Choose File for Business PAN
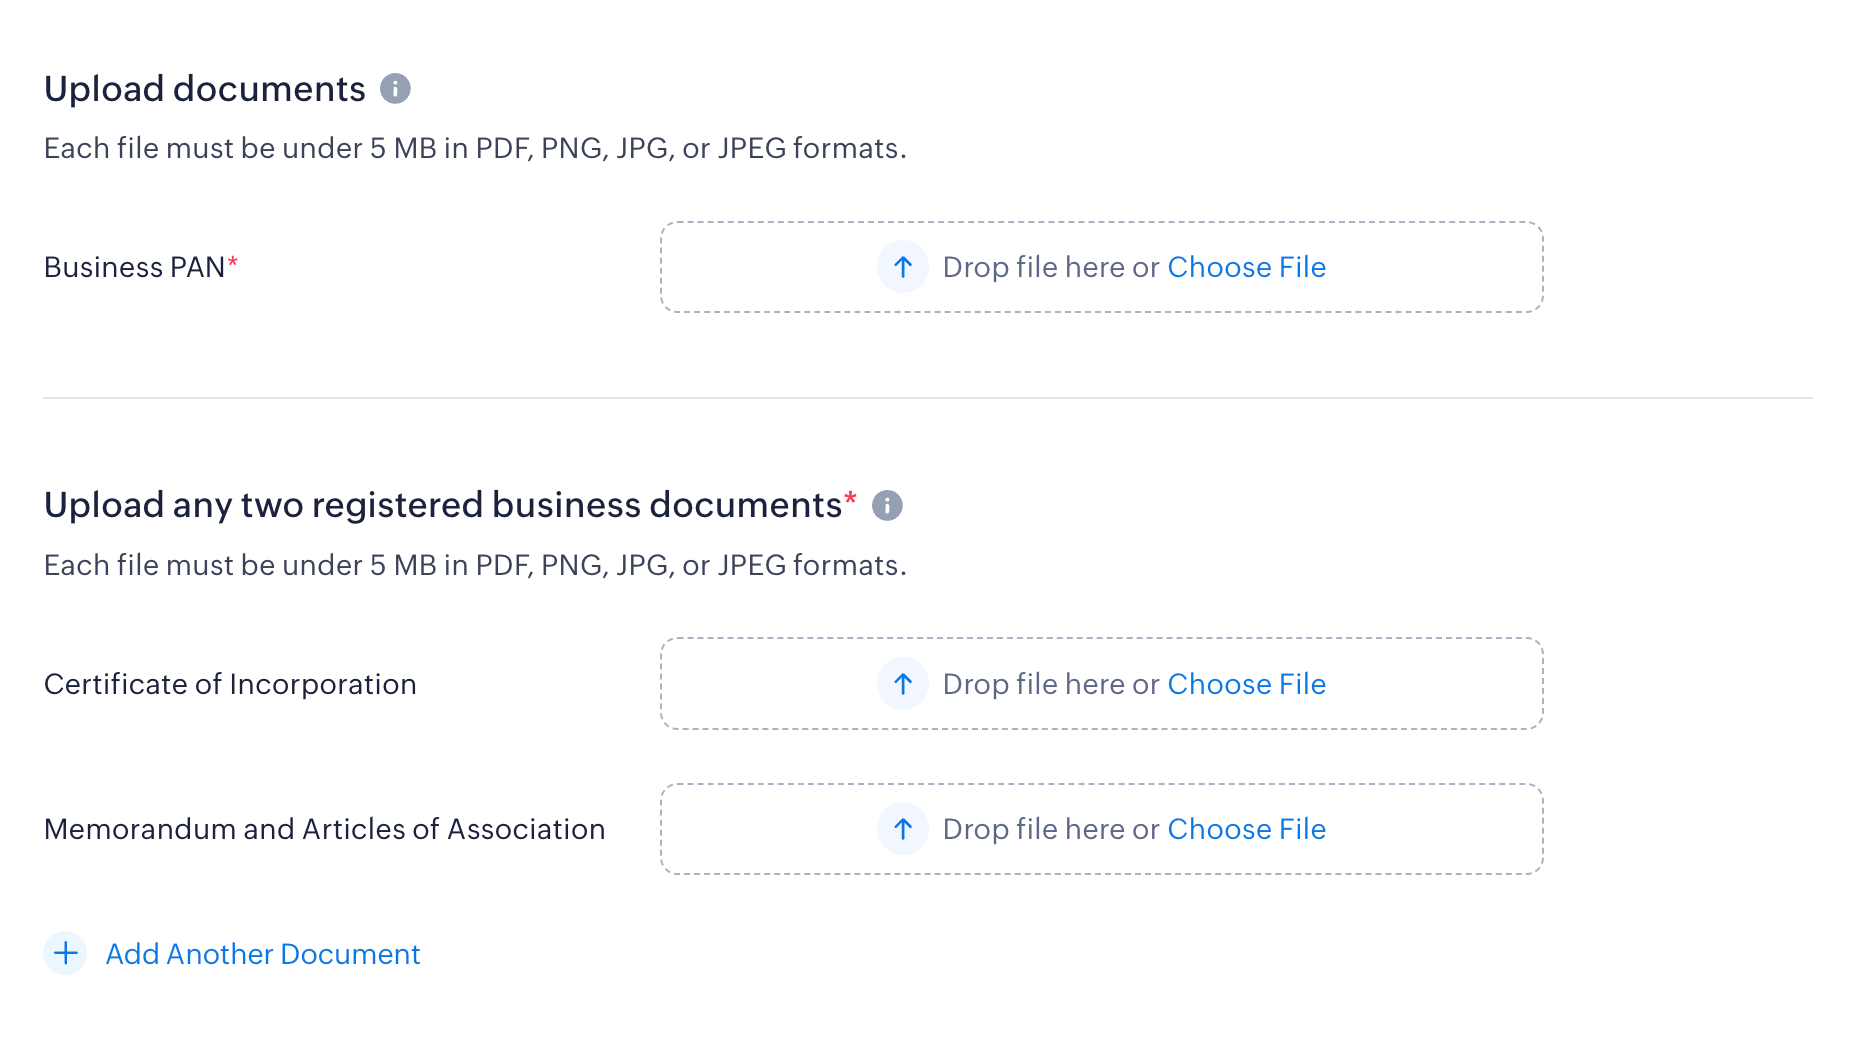The width and height of the screenshot is (1852, 1046). pos(1246,267)
